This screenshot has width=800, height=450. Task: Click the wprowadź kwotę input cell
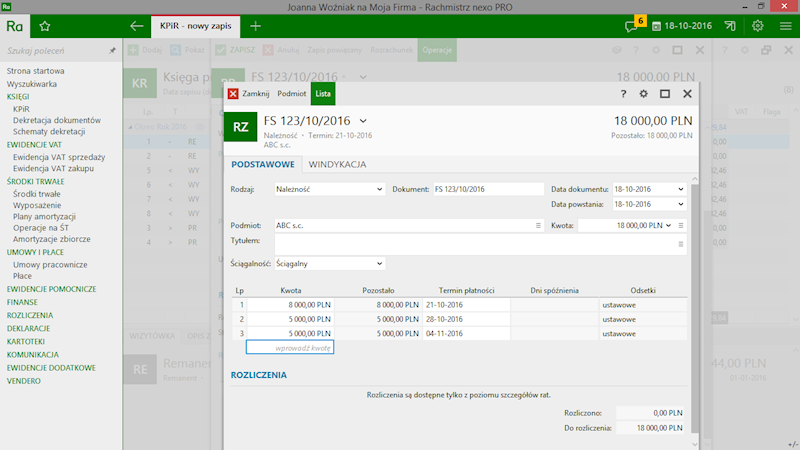pos(290,347)
